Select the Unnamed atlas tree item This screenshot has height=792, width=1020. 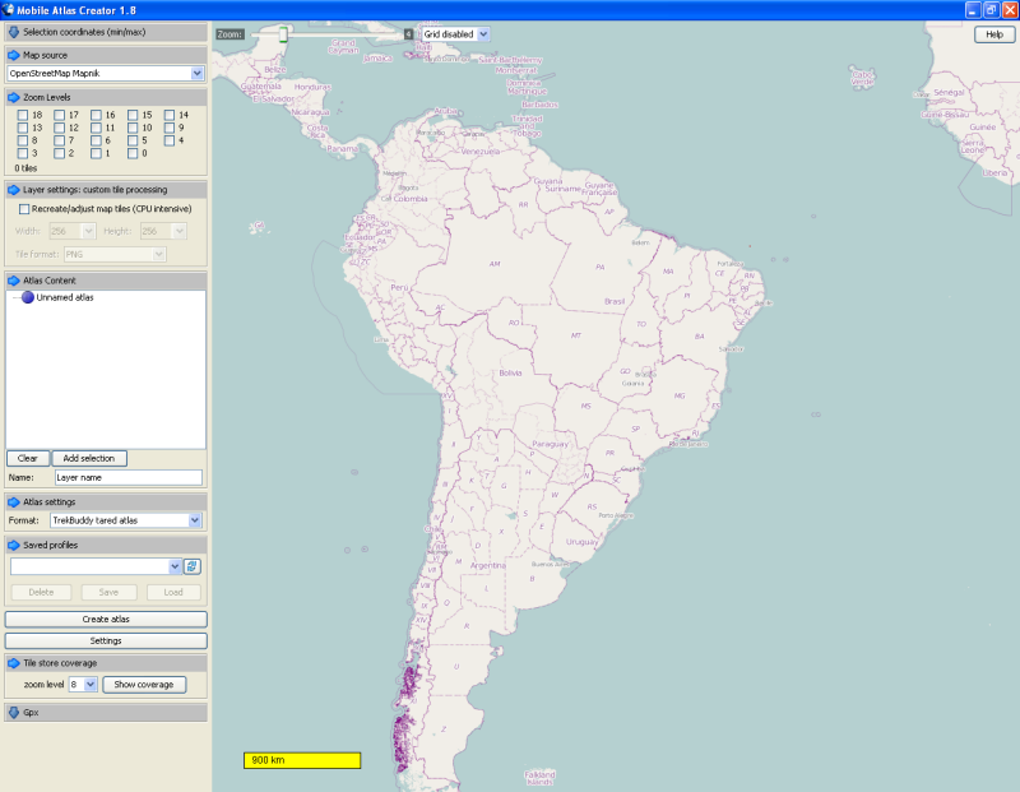[64, 297]
